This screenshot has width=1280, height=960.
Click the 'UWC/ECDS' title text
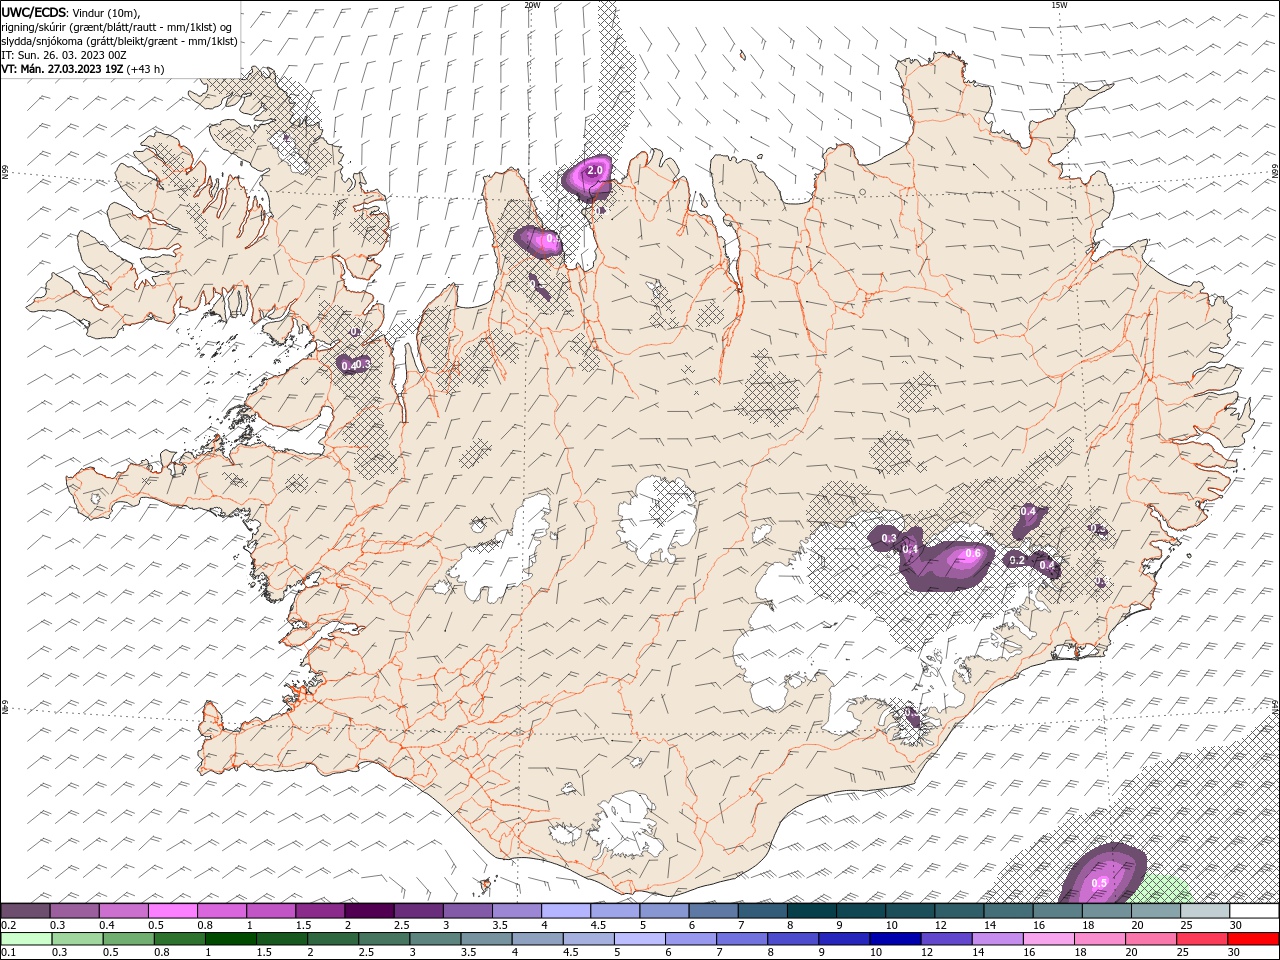(x=33, y=12)
